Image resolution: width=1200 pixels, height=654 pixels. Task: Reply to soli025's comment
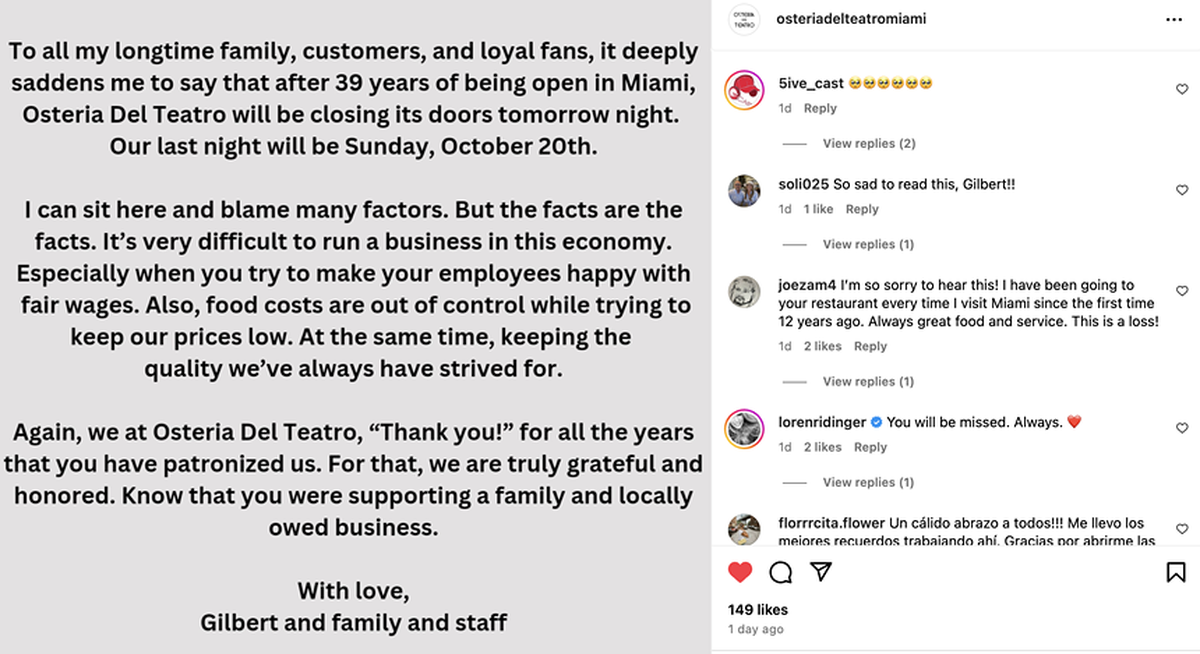click(862, 210)
